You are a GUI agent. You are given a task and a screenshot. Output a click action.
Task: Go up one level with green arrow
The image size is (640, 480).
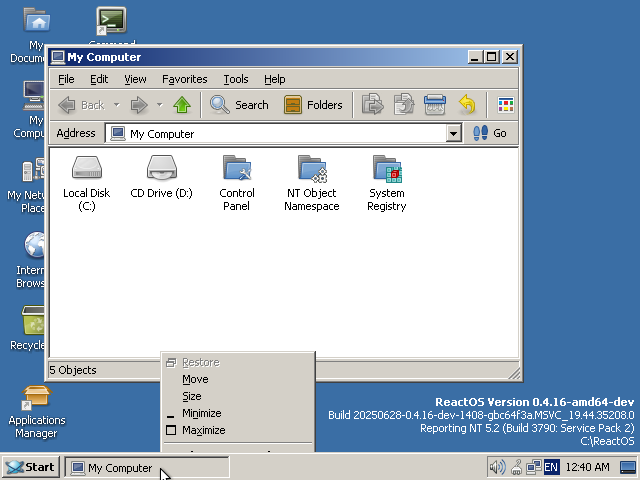coord(182,105)
